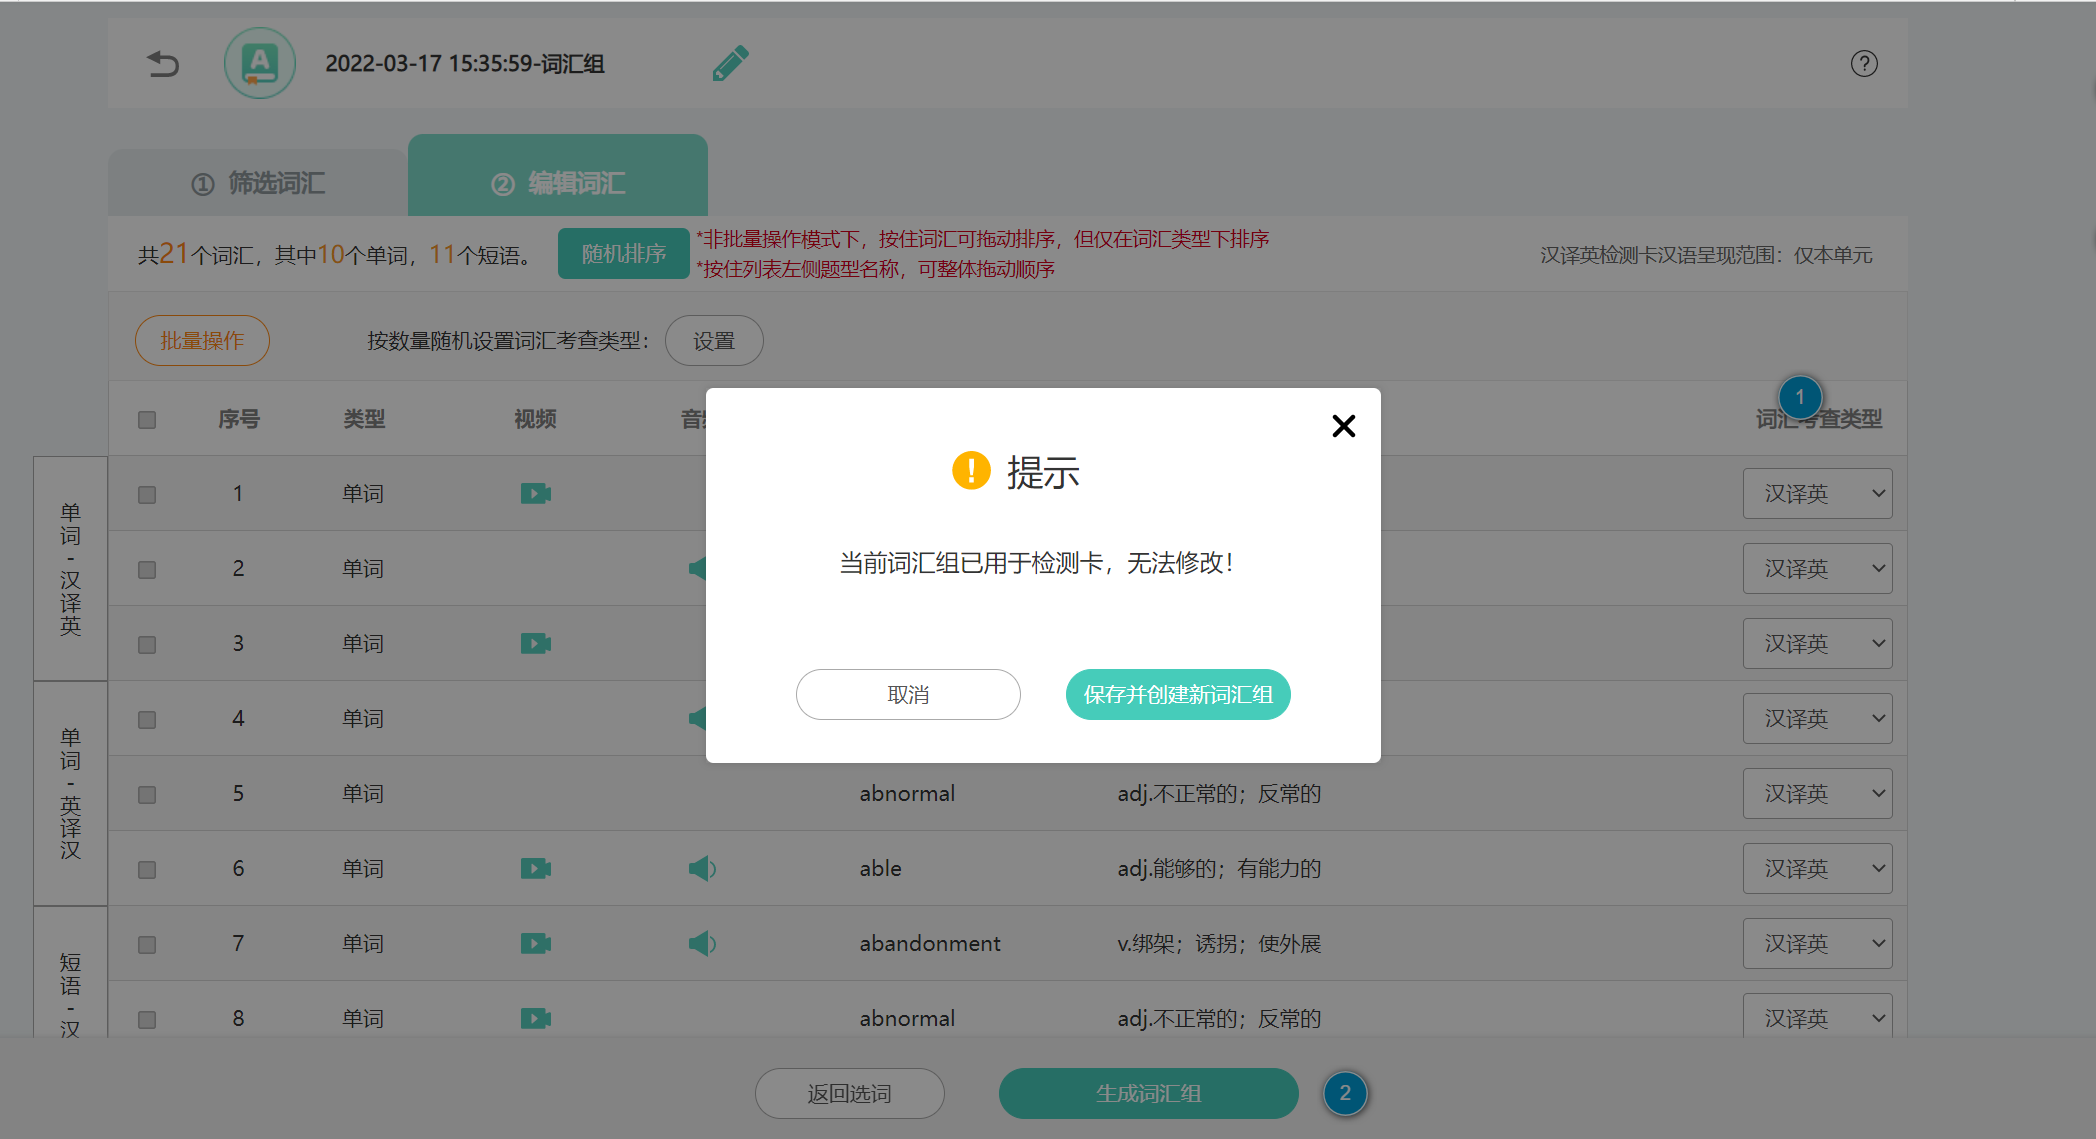Click the title '2022-03-17 15:35:59-词汇组'
Screen dimensions: 2096x1139
coord(465,63)
